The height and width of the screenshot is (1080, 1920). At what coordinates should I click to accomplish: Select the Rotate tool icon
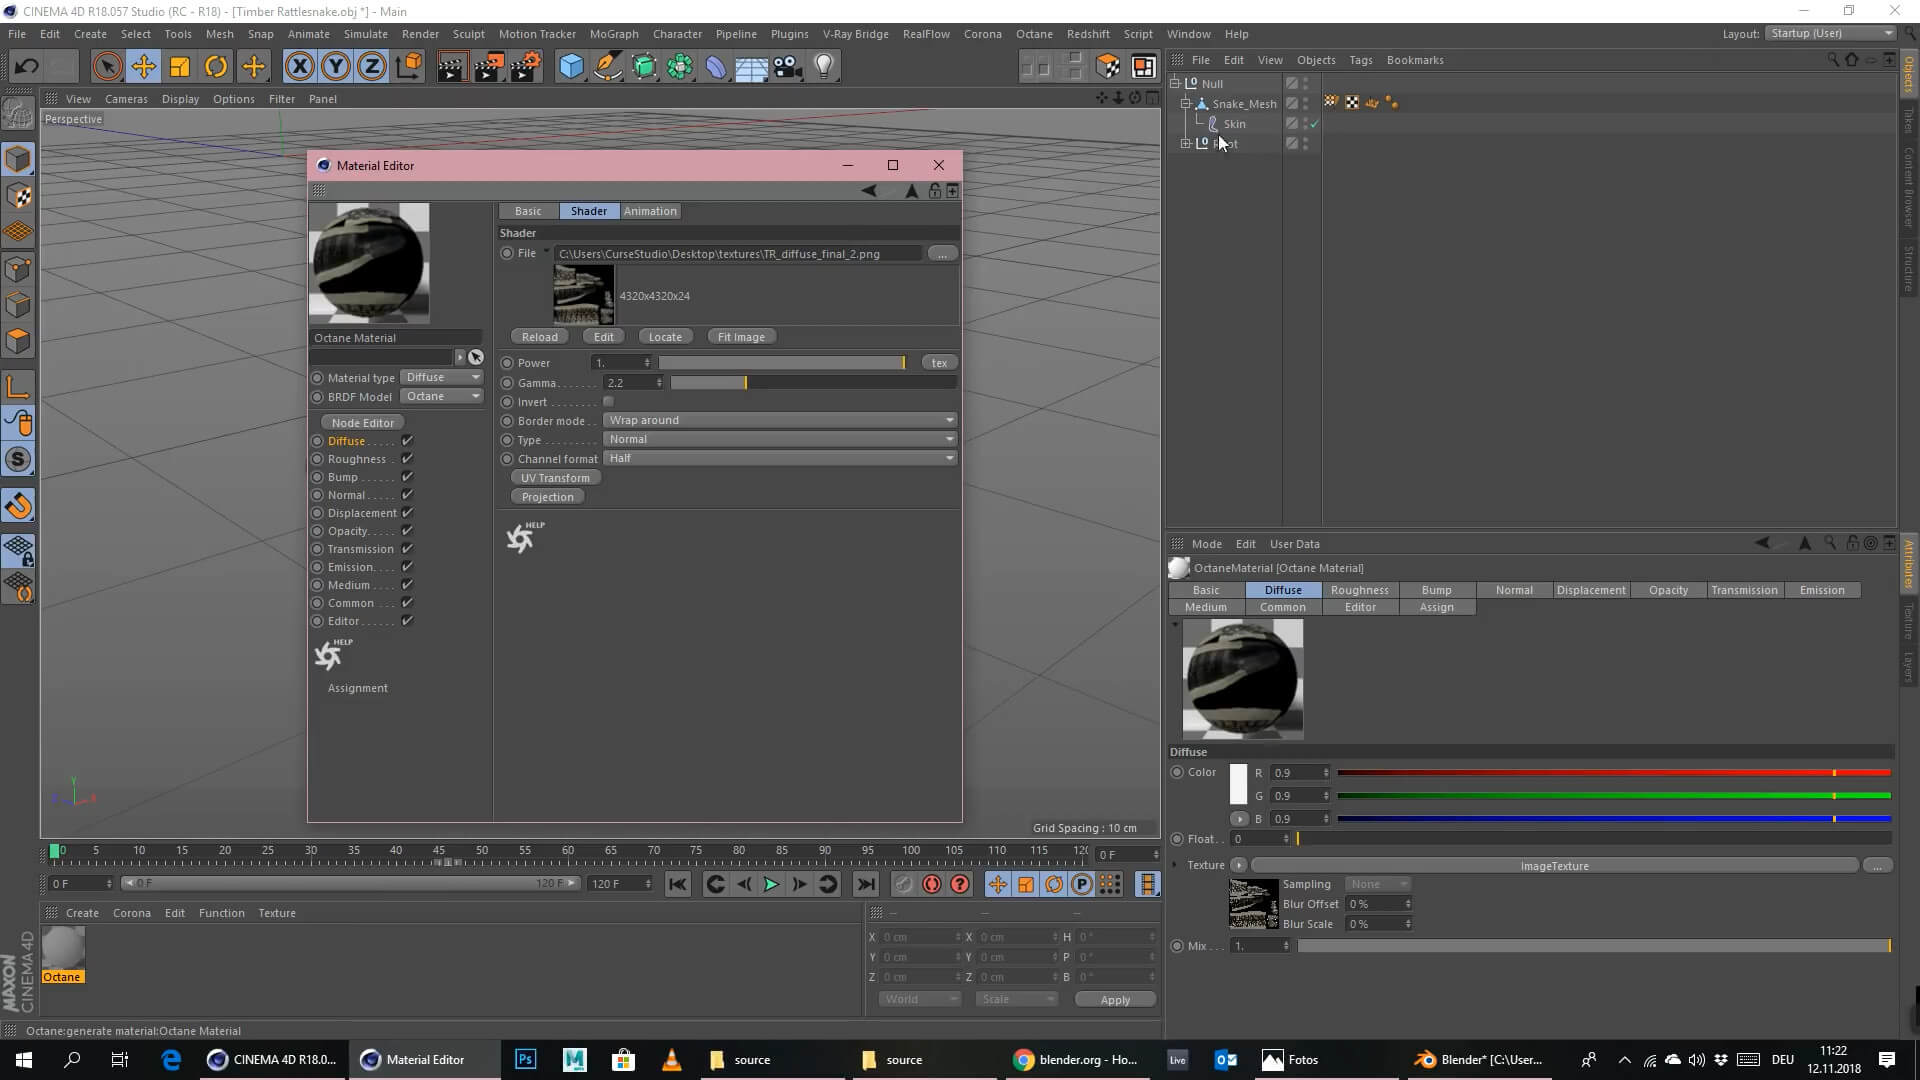[216, 67]
